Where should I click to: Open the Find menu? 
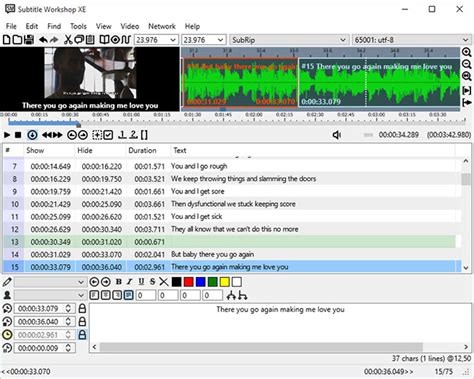click(54, 26)
